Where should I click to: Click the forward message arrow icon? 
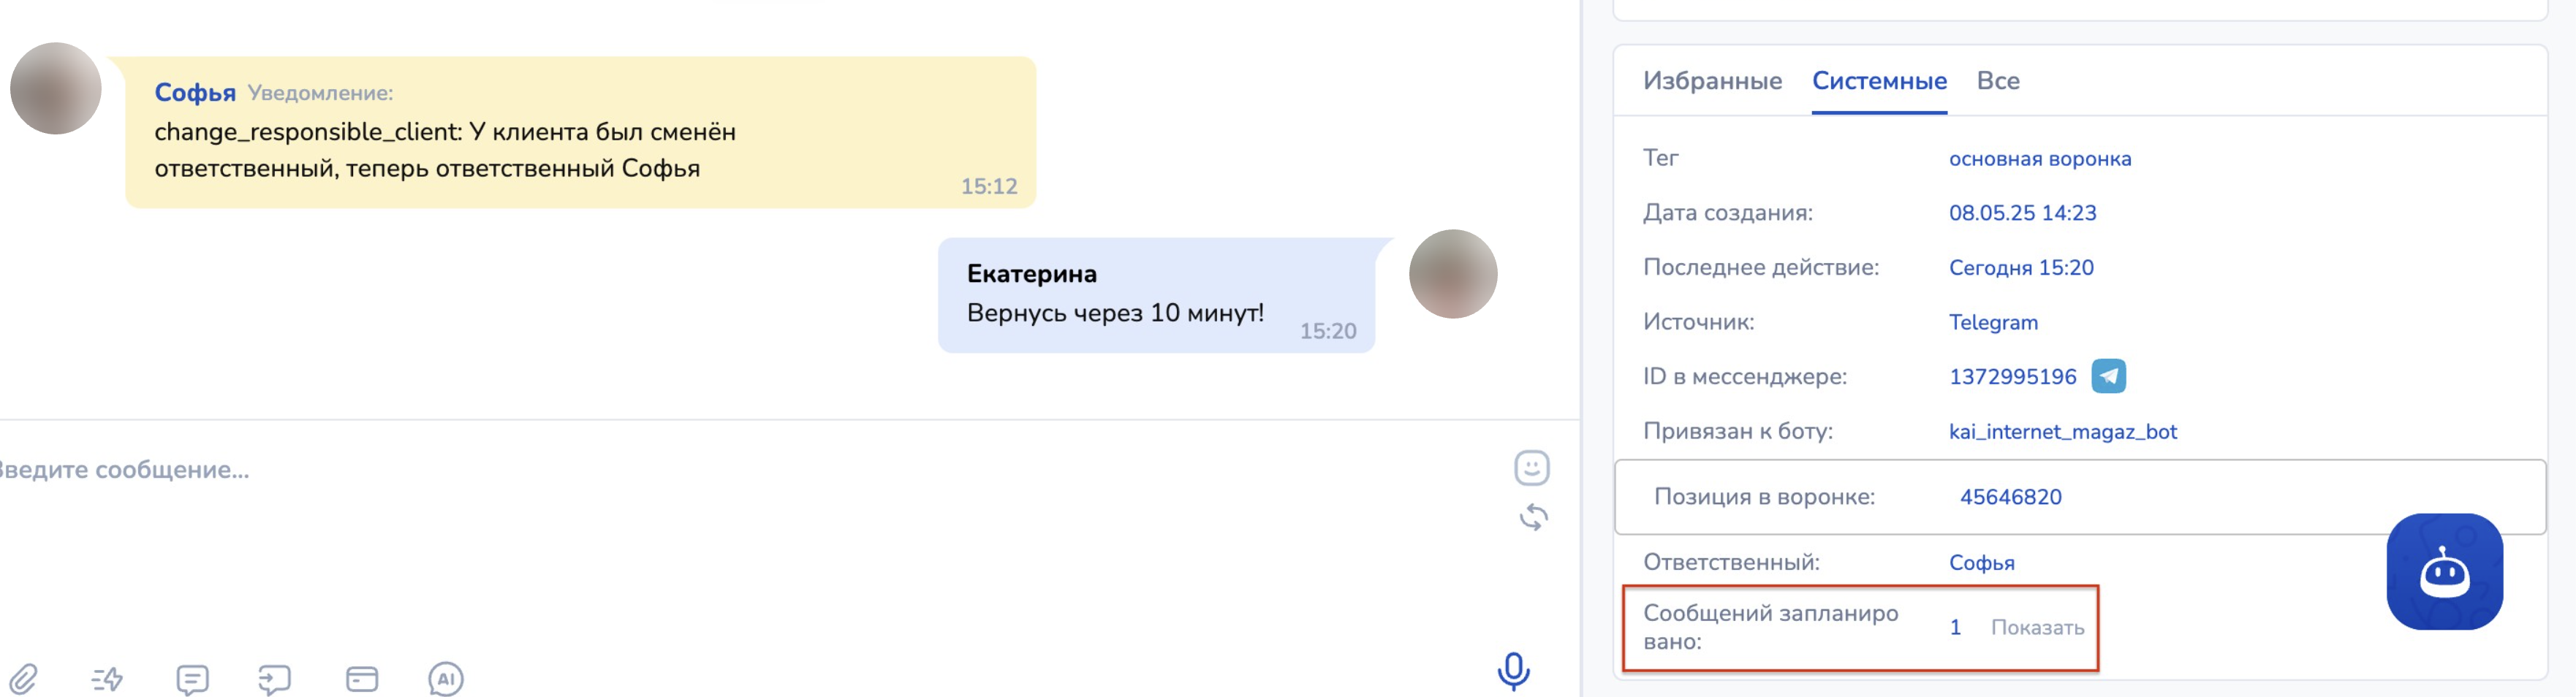point(274,679)
